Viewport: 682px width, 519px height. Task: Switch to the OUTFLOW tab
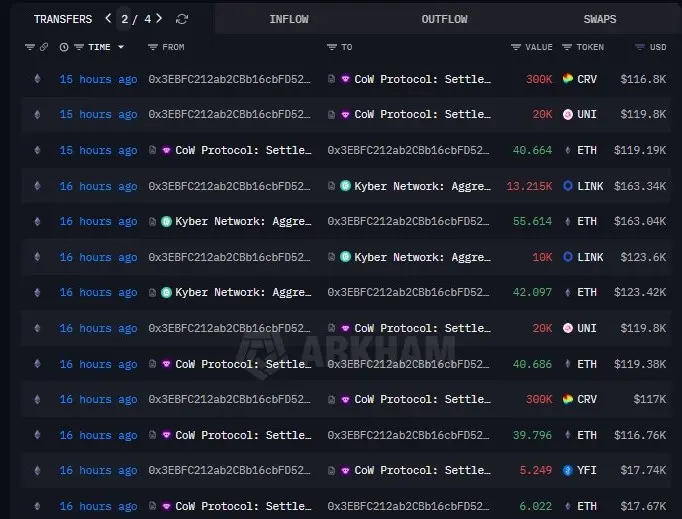[444, 19]
